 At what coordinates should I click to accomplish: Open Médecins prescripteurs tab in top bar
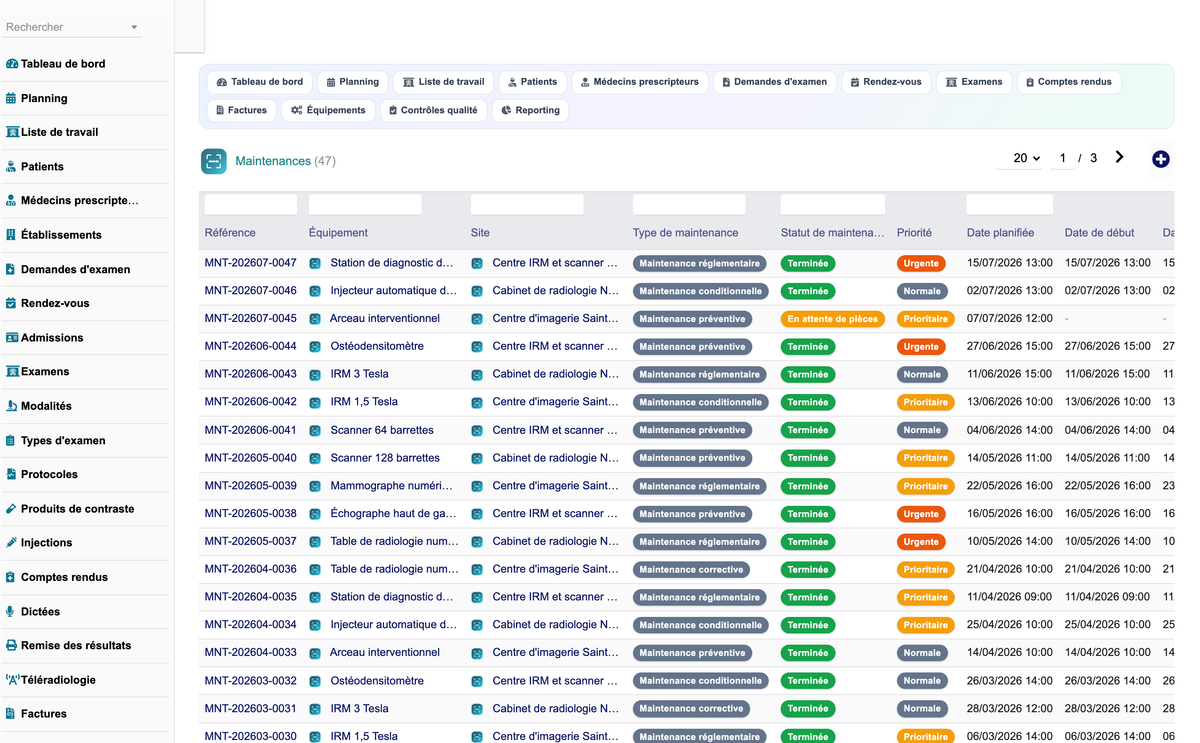pos(640,82)
